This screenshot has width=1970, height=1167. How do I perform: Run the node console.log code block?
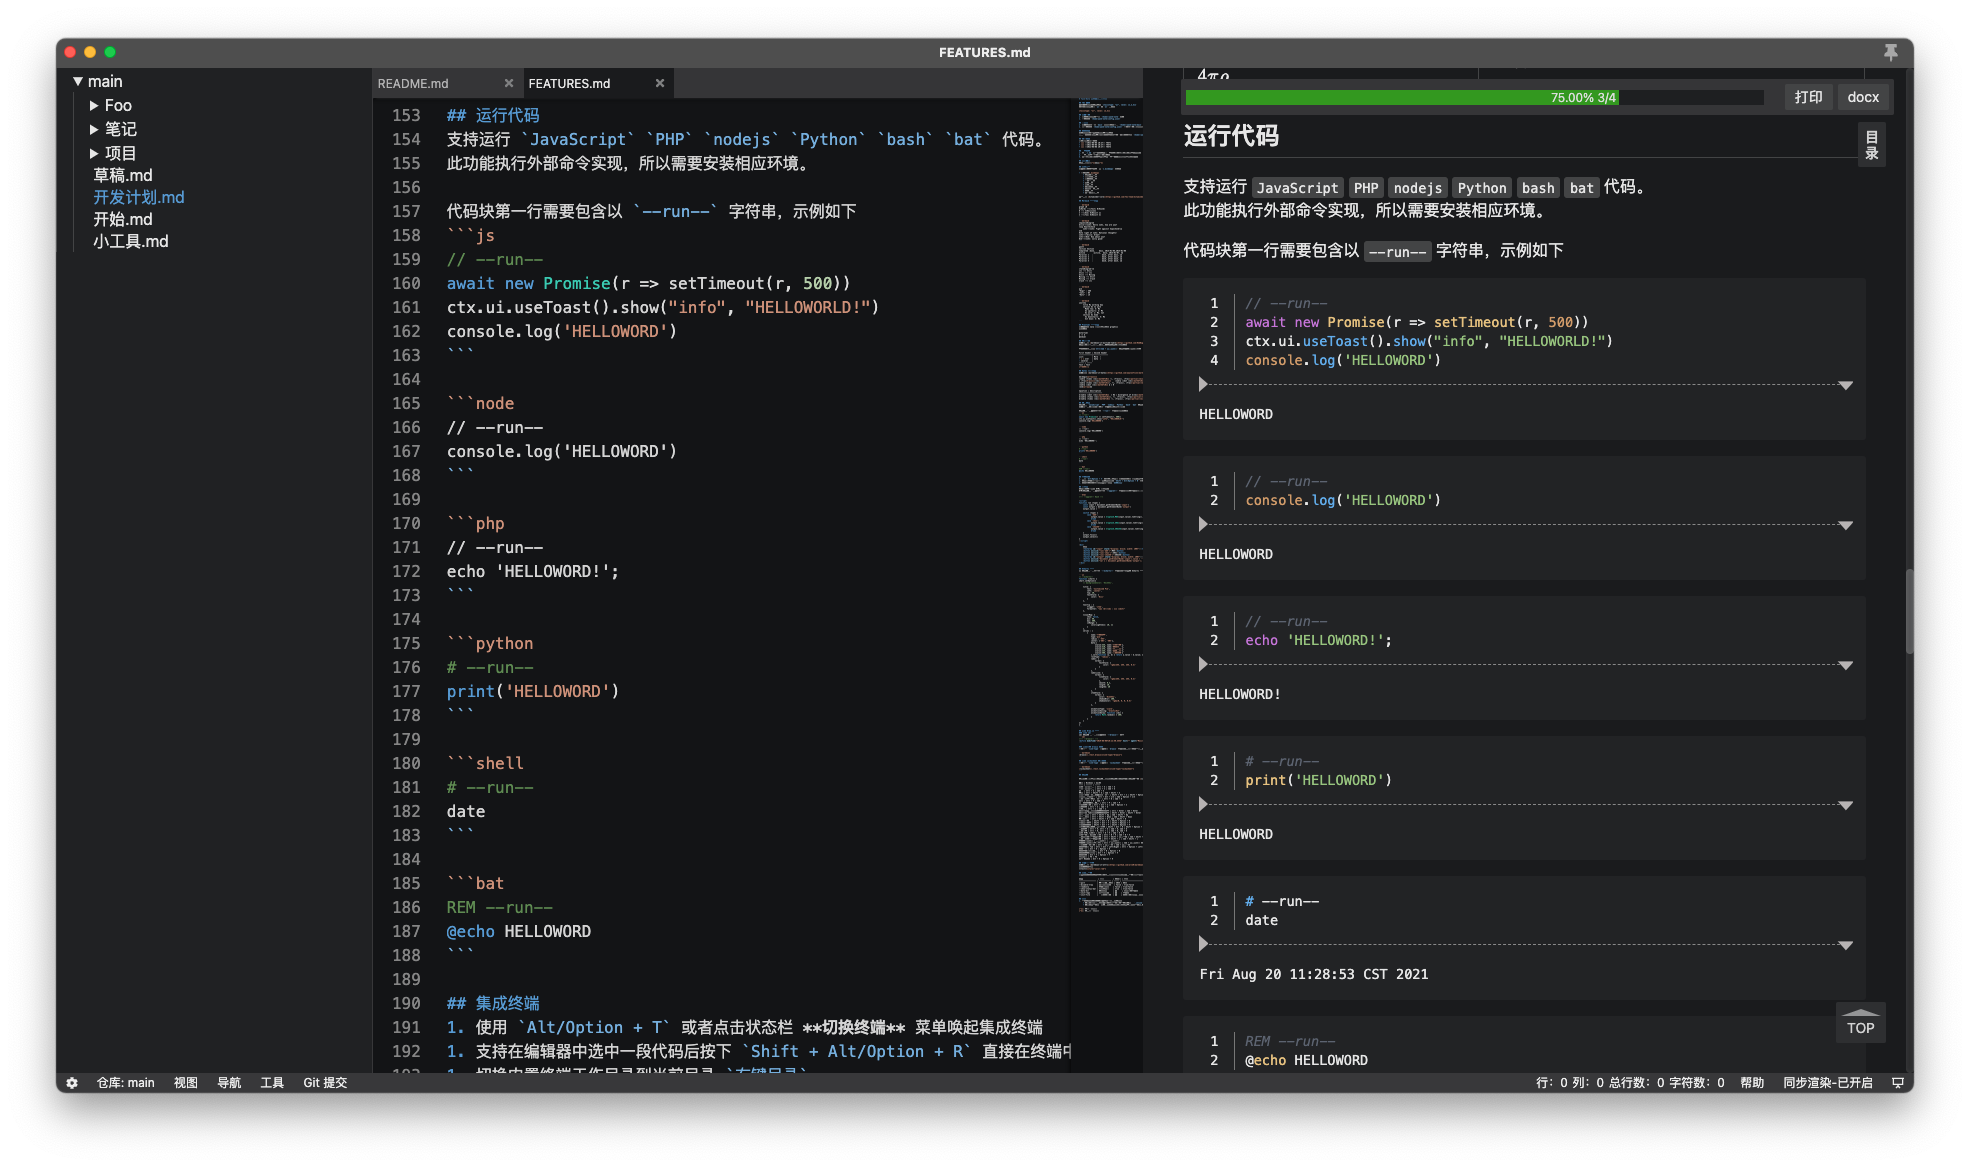[x=1203, y=524]
